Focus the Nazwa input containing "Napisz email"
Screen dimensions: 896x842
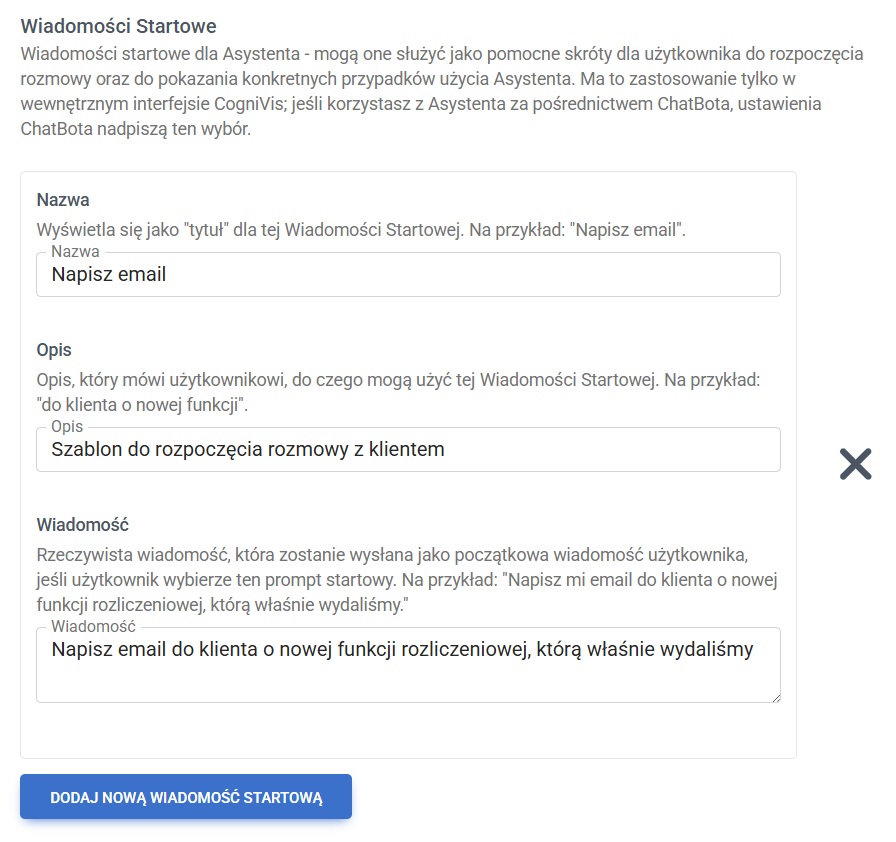pyautogui.click(x=408, y=274)
